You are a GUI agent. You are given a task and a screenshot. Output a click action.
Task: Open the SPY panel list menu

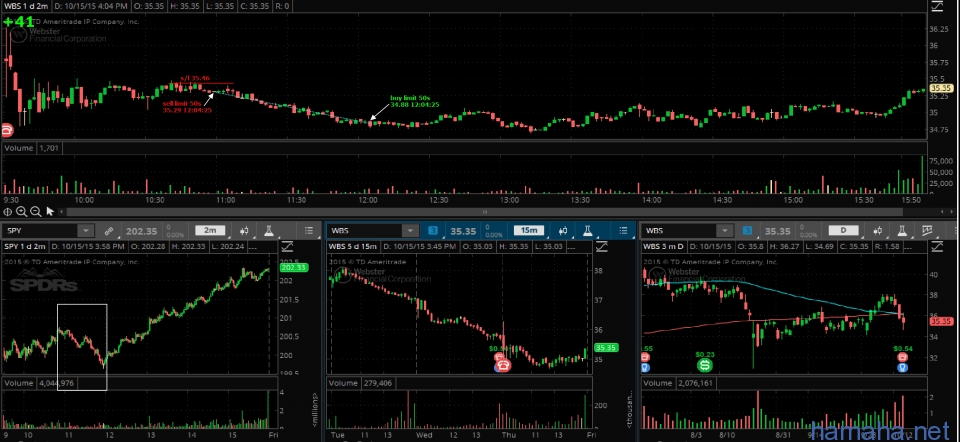(x=307, y=231)
